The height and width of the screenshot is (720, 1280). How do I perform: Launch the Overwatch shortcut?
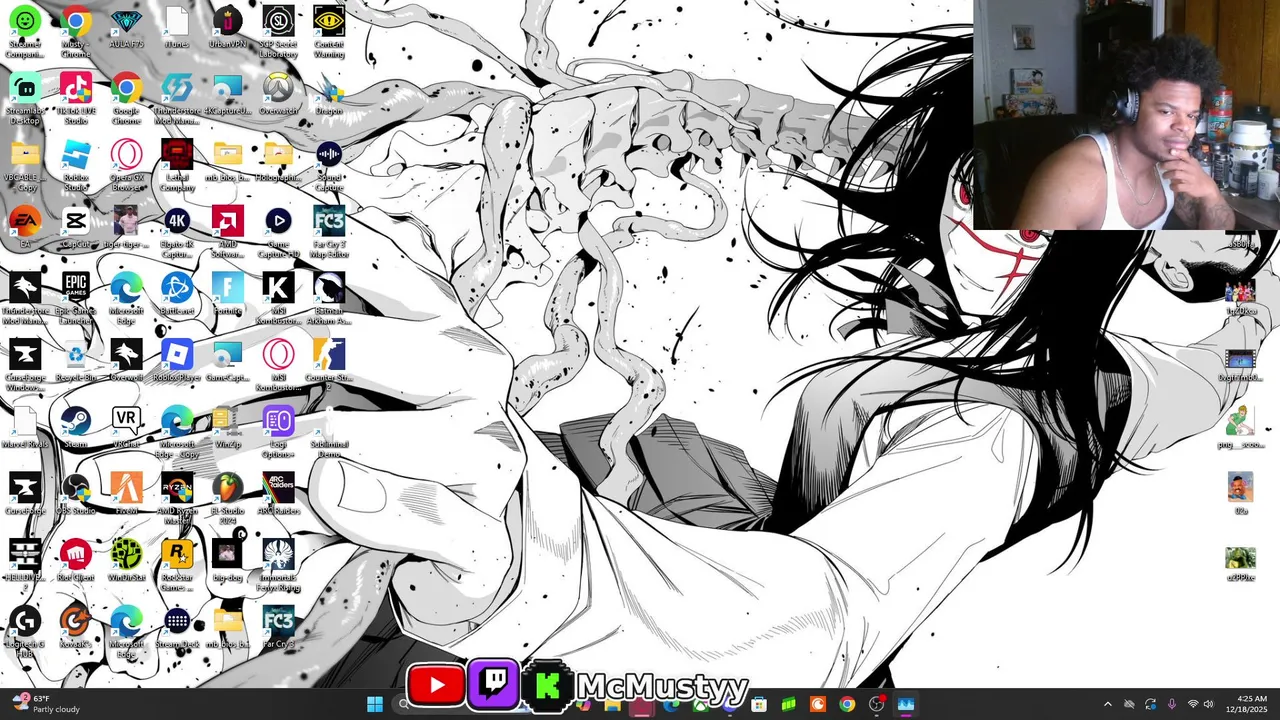pyautogui.click(x=278, y=95)
